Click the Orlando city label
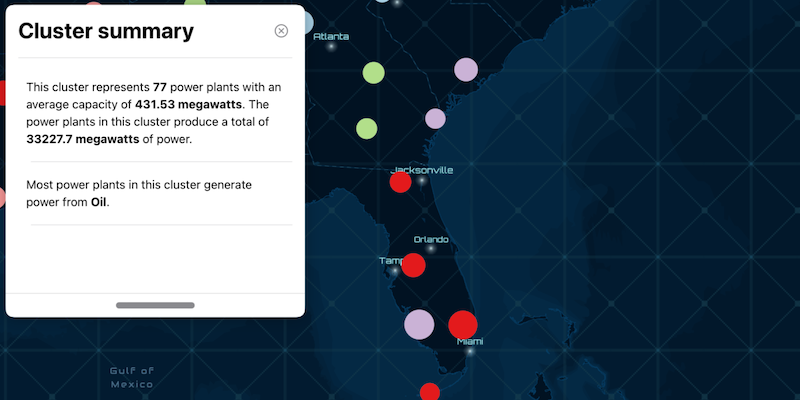The height and width of the screenshot is (400, 800). (431, 240)
